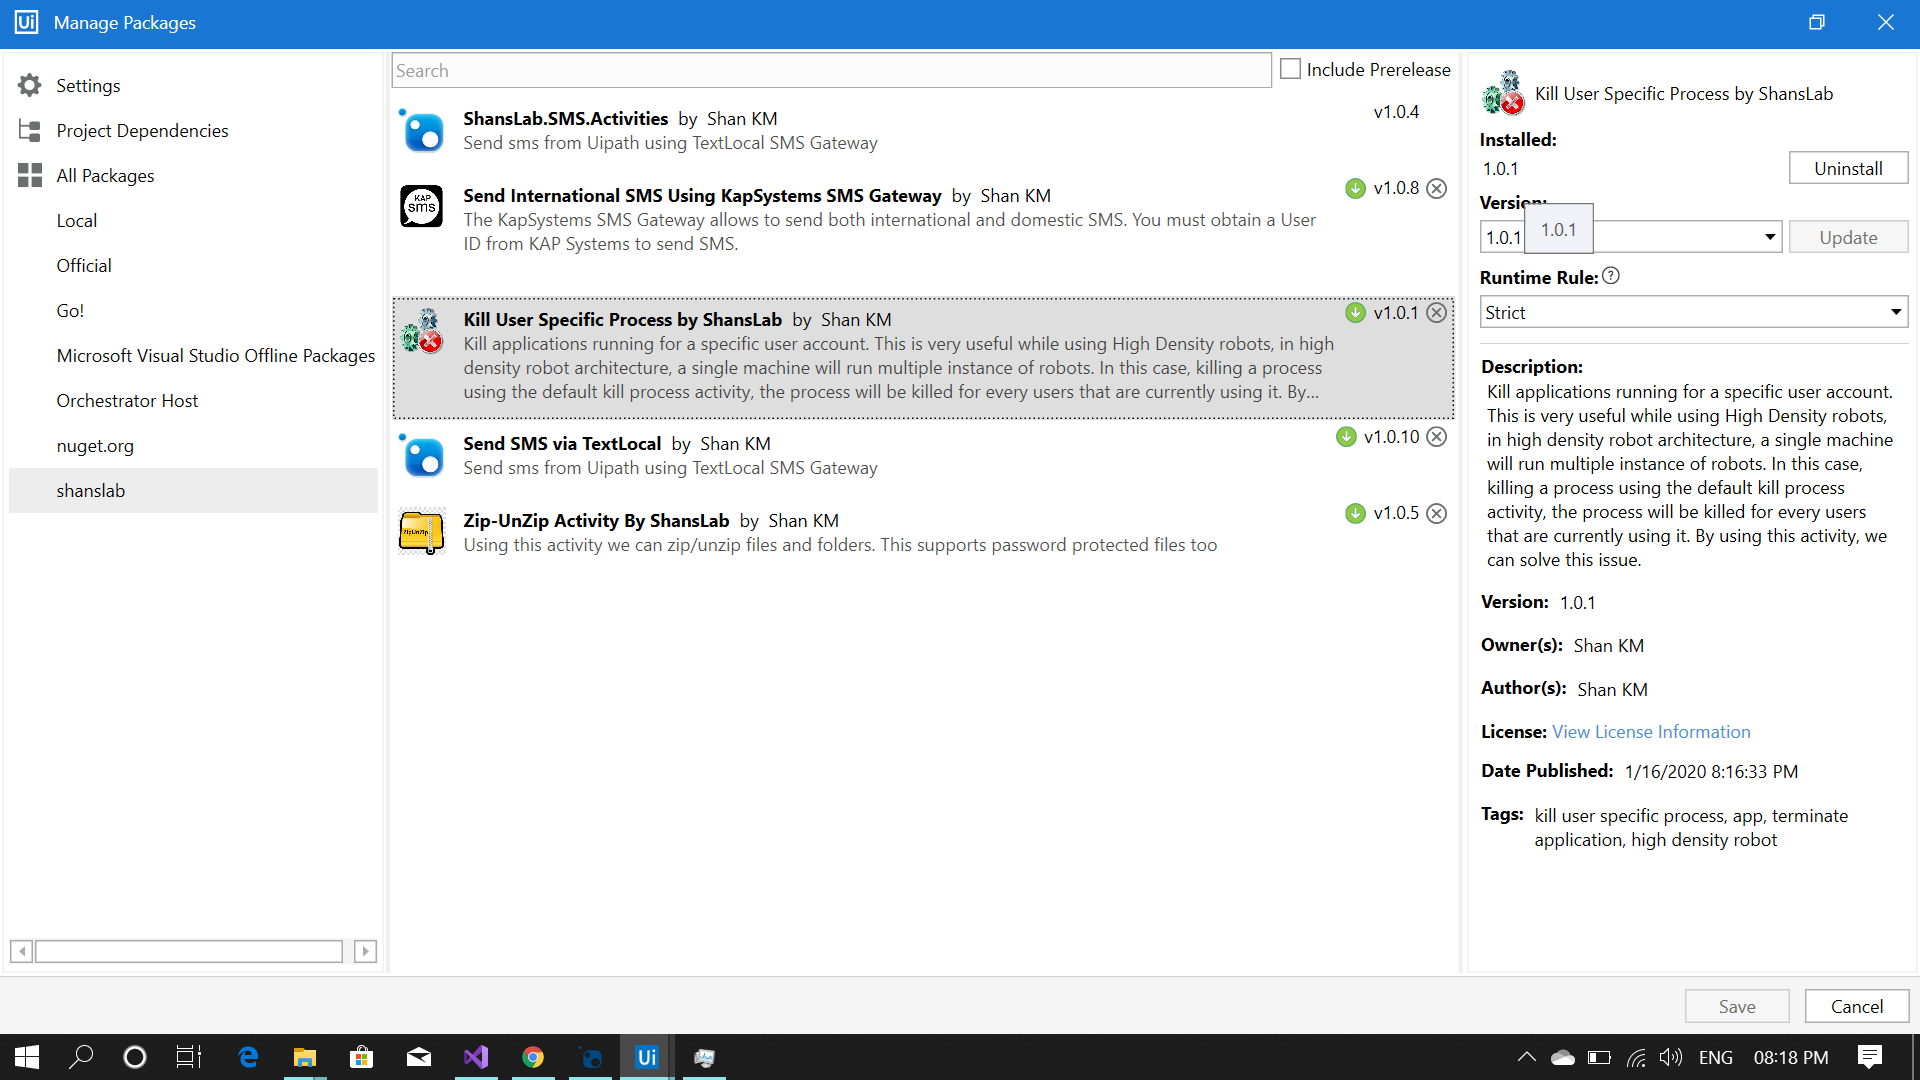
Task: Open Microsoft Edge from taskbar
Action: [x=248, y=1057]
